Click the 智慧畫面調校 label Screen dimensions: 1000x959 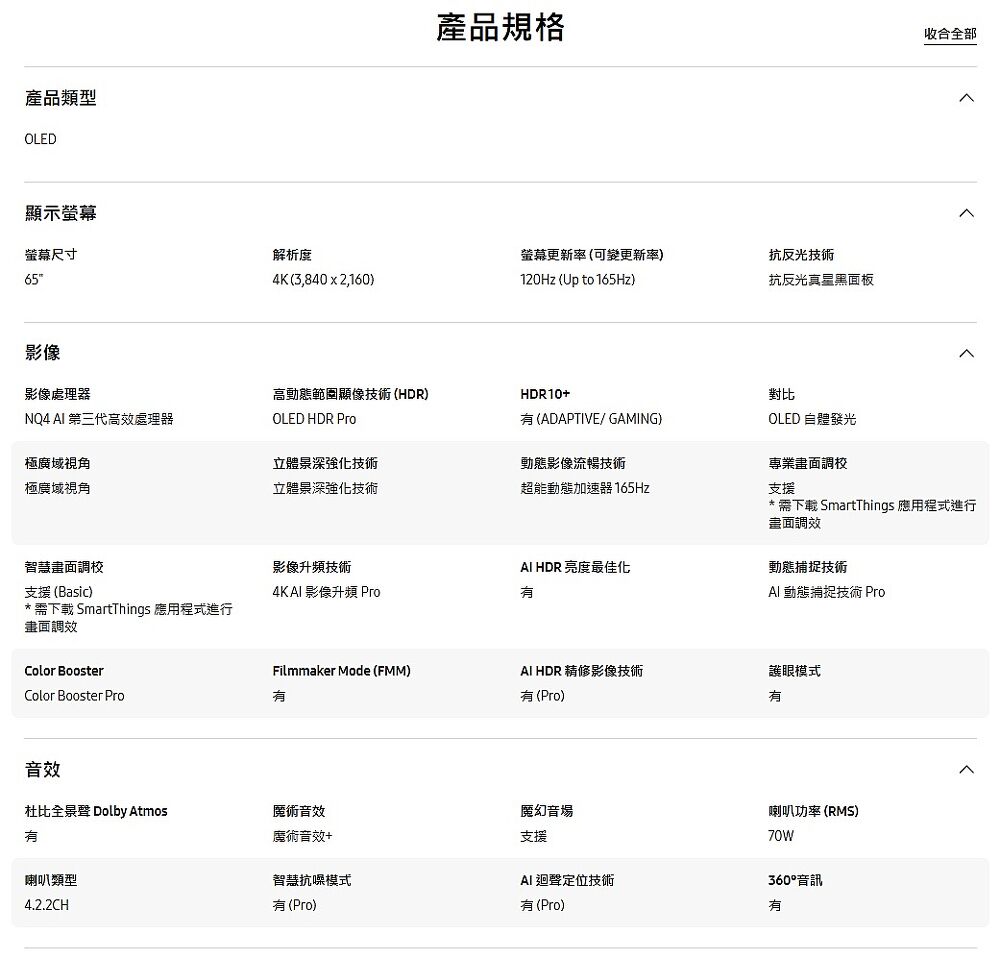pyautogui.click(x=64, y=567)
